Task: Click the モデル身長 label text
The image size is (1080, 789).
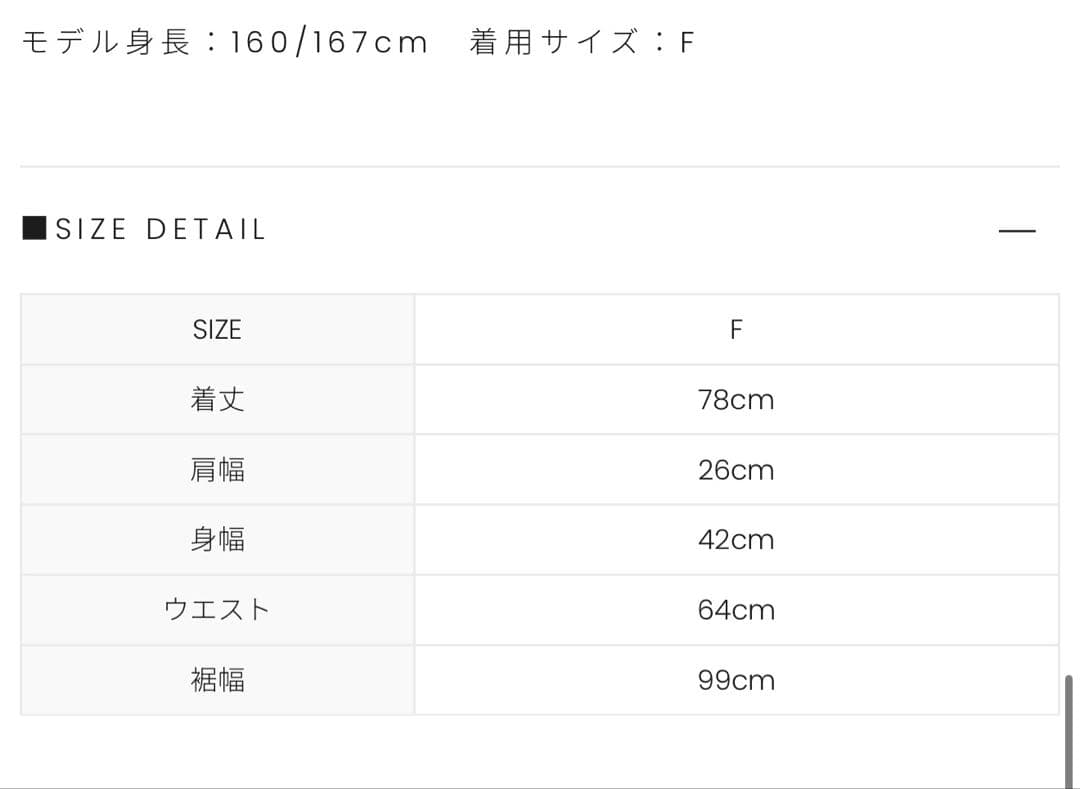Action: click(106, 42)
